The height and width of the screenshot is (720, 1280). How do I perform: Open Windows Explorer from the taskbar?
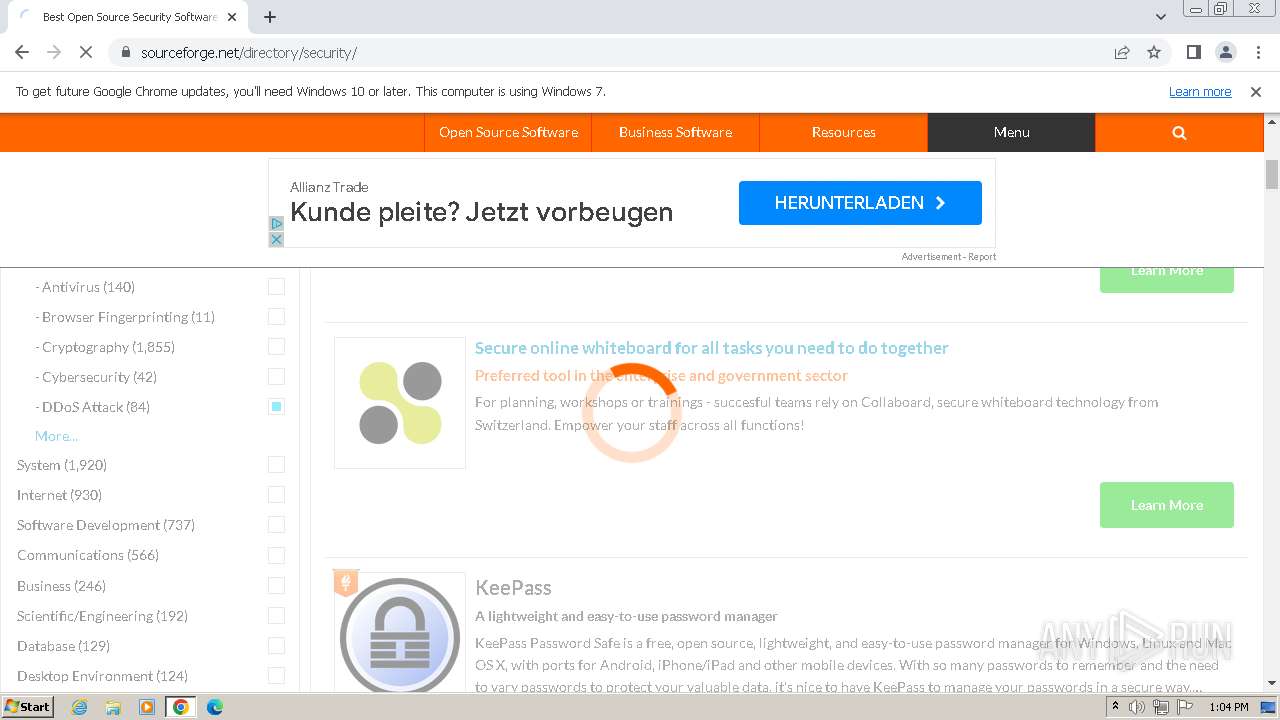[x=113, y=707]
